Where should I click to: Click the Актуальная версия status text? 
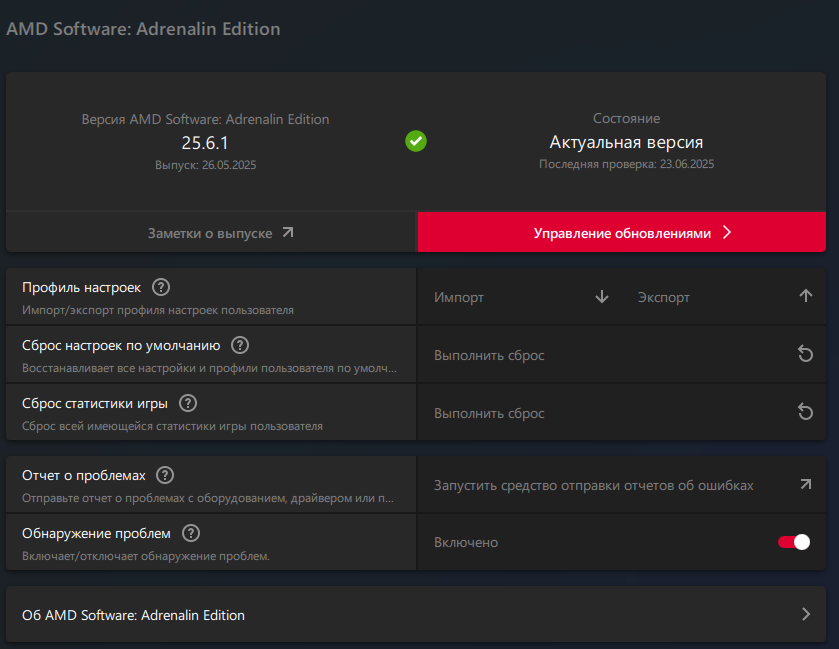(x=626, y=142)
